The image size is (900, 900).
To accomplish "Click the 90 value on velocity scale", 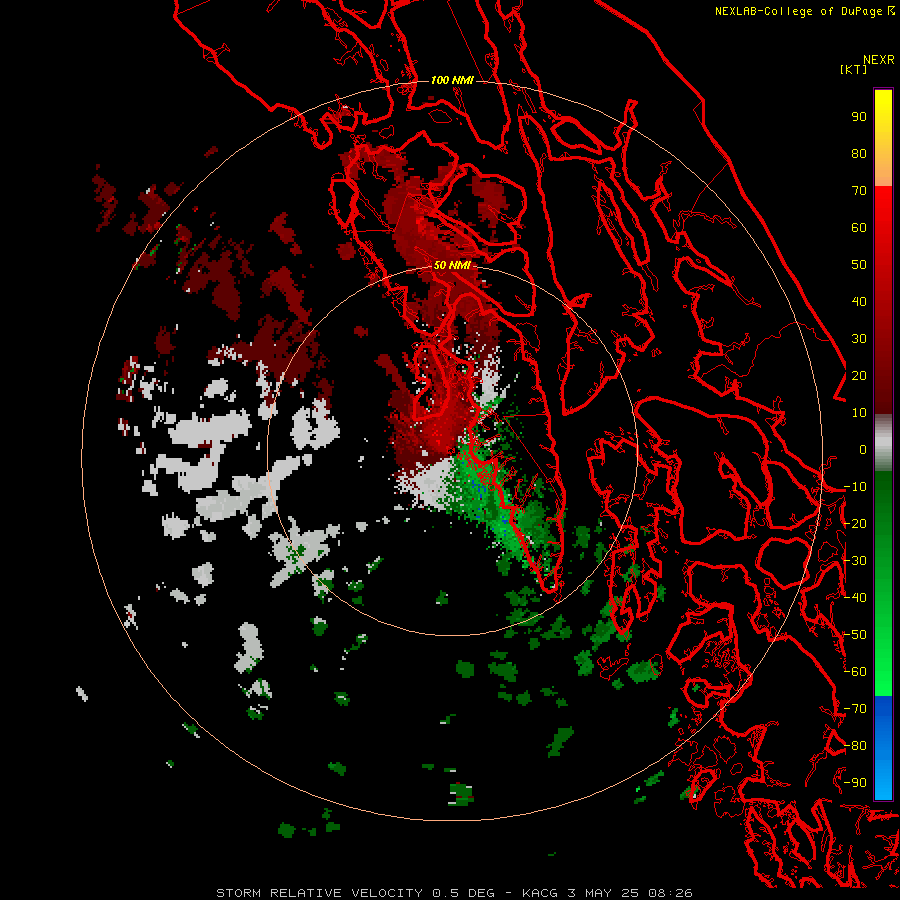I will pos(859,117).
